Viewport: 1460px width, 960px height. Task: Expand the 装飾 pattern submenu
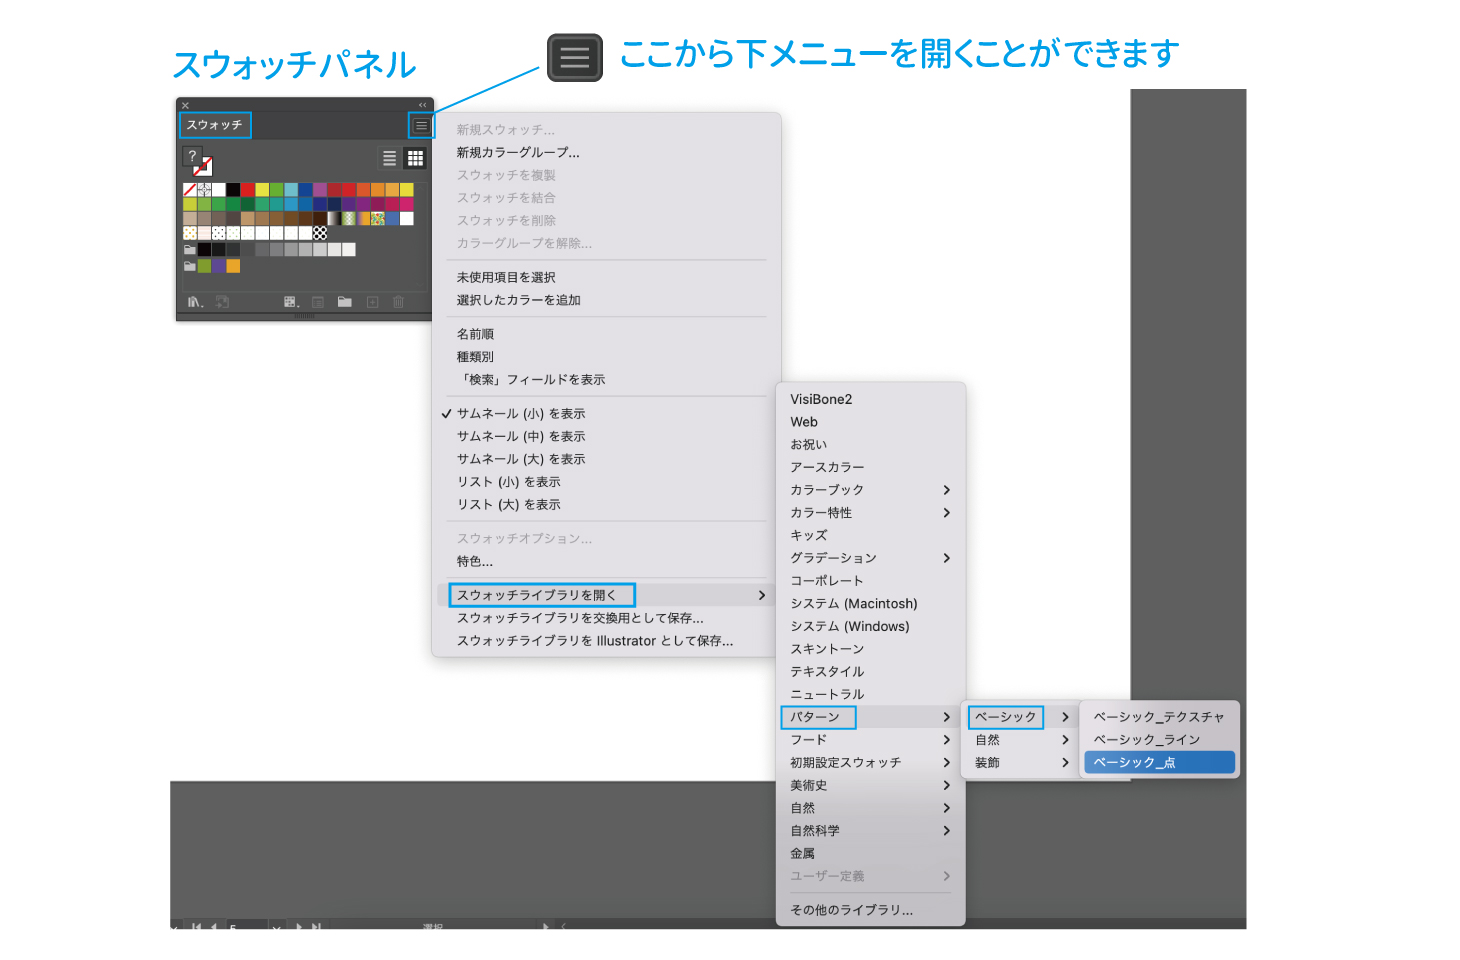1021,762
